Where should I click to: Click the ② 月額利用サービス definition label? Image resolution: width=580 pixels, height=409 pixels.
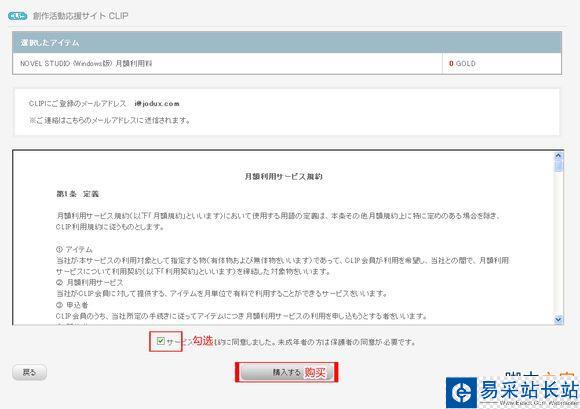tap(90, 283)
